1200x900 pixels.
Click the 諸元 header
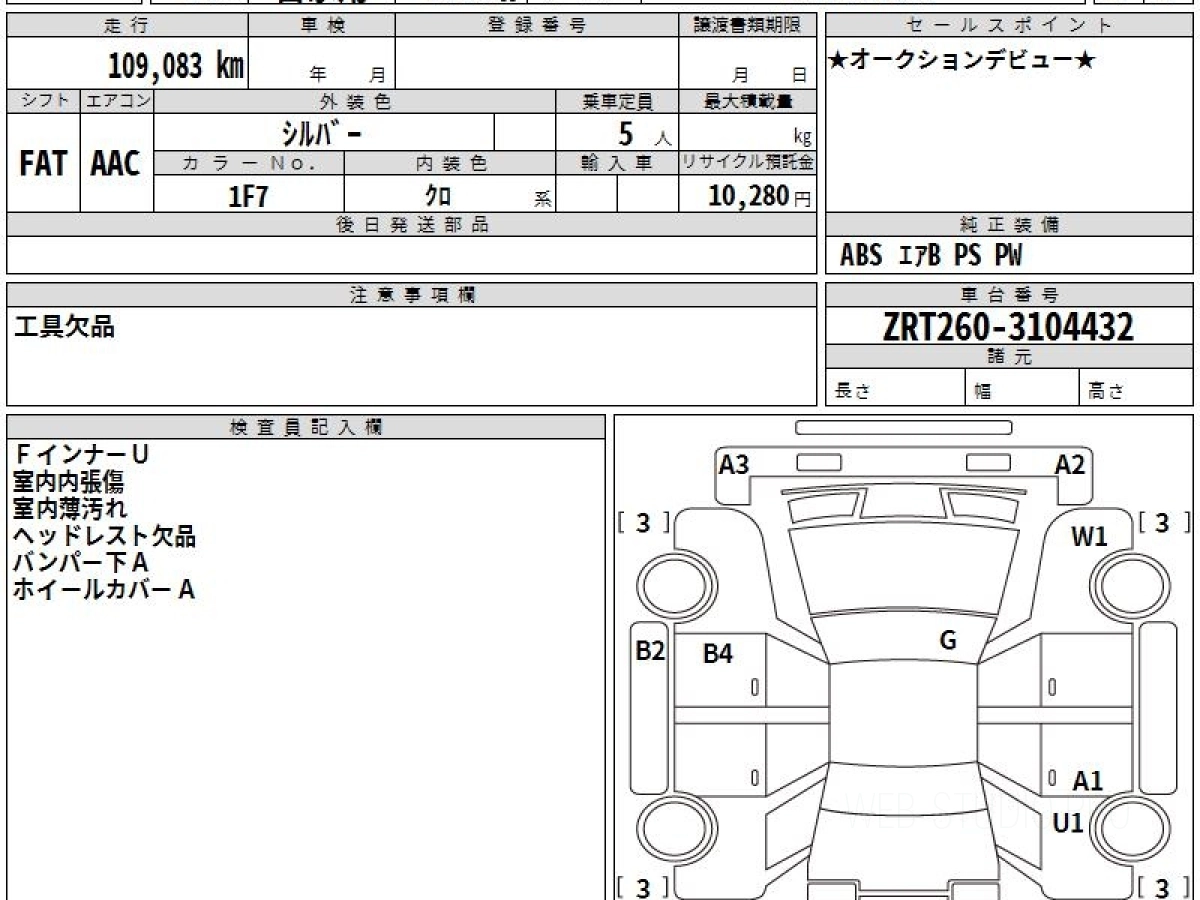pyautogui.click(x=1009, y=357)
